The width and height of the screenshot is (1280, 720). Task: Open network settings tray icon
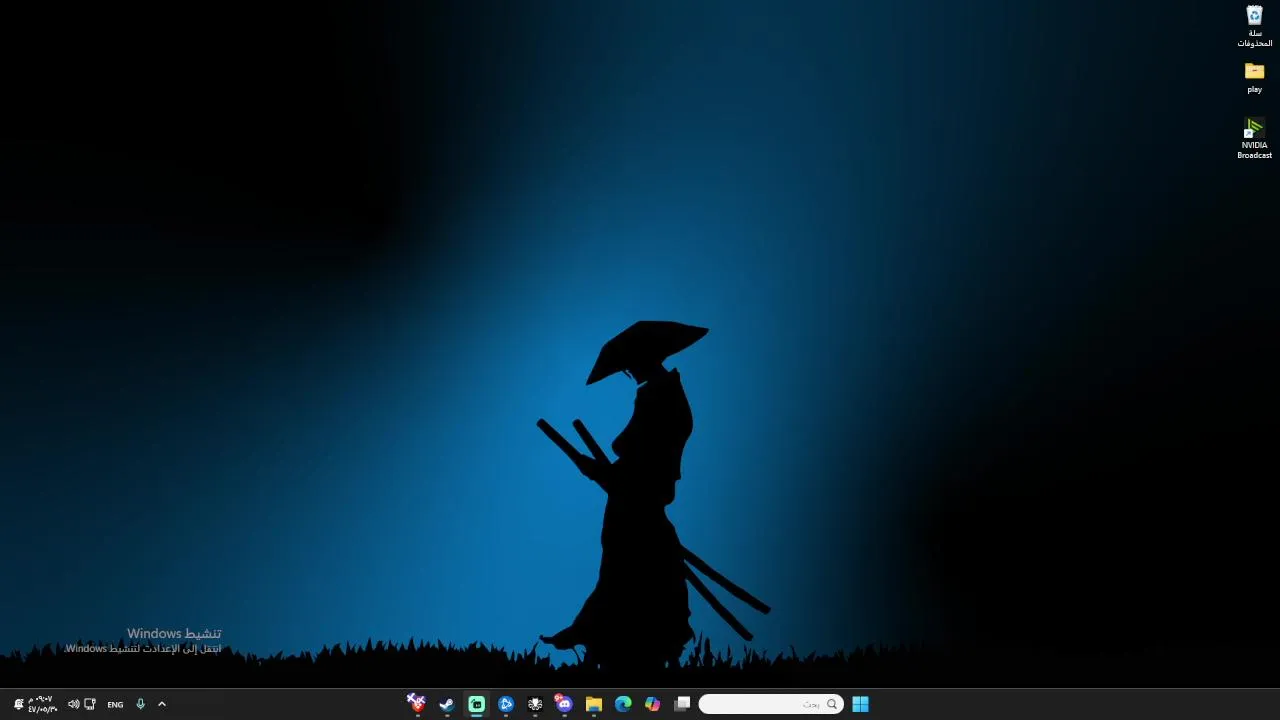pos(90,704)
